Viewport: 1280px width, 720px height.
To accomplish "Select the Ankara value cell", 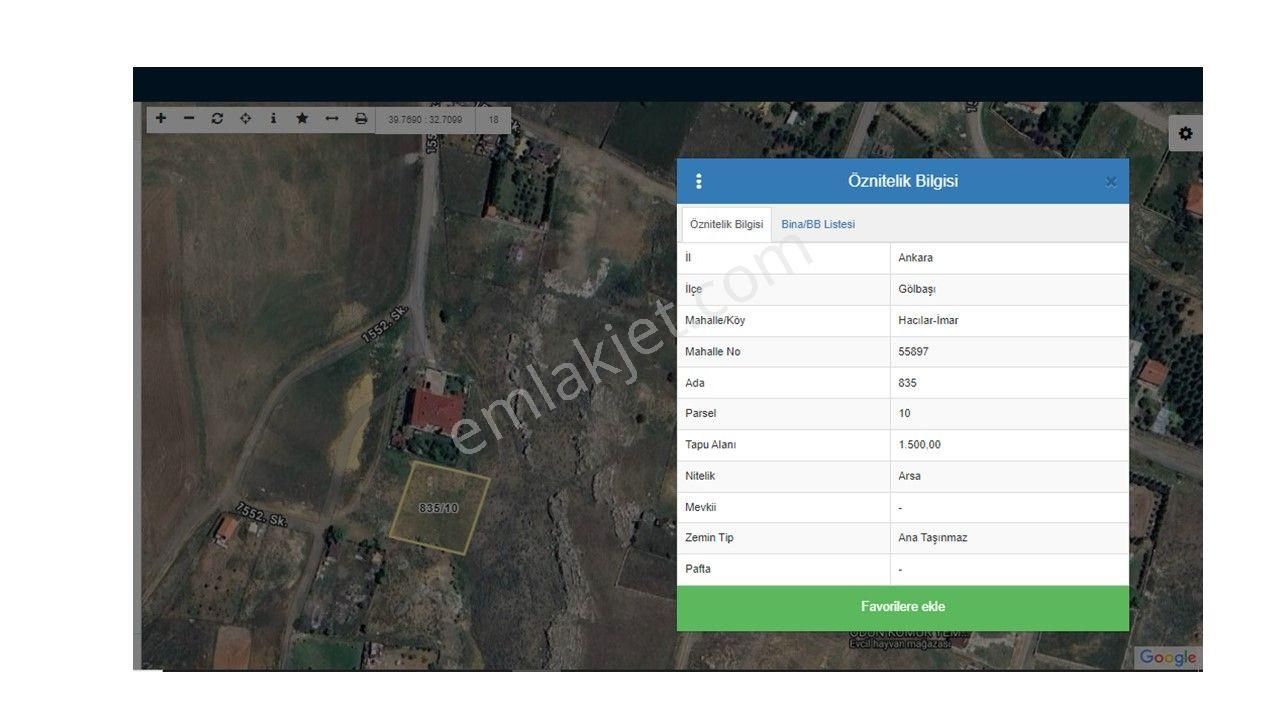I will [x=1009, y=258].
